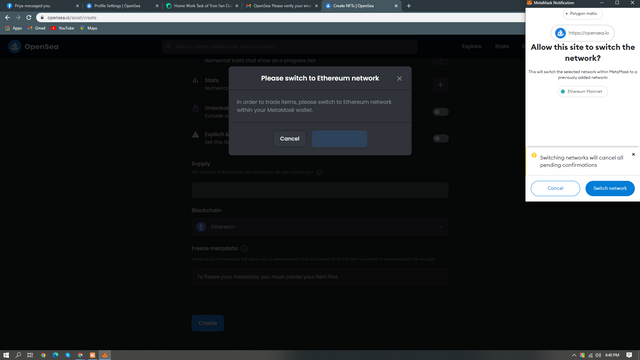
Task: Toggle Explicit & Sensitive Content switch
Action: point(440,139)
